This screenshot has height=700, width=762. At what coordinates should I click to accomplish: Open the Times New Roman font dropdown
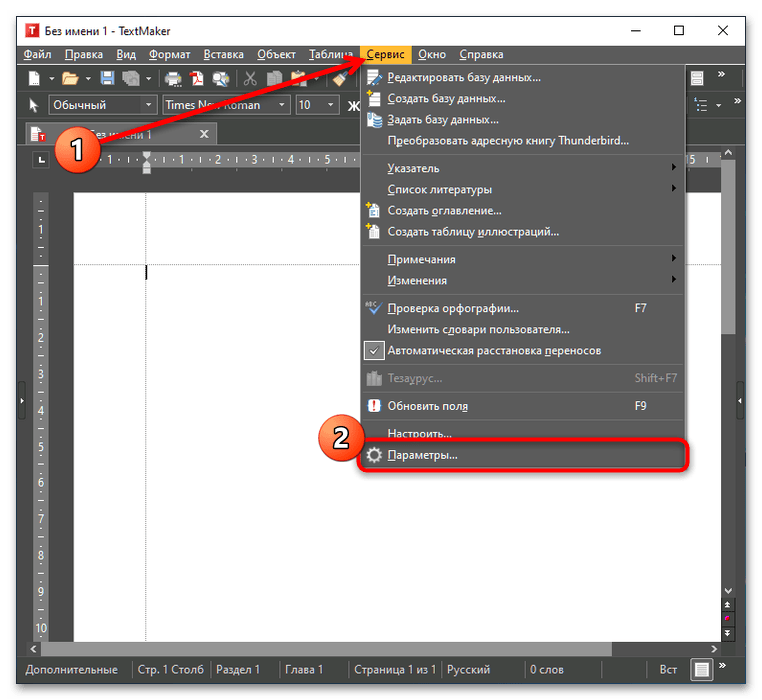(x=283, y=105)
